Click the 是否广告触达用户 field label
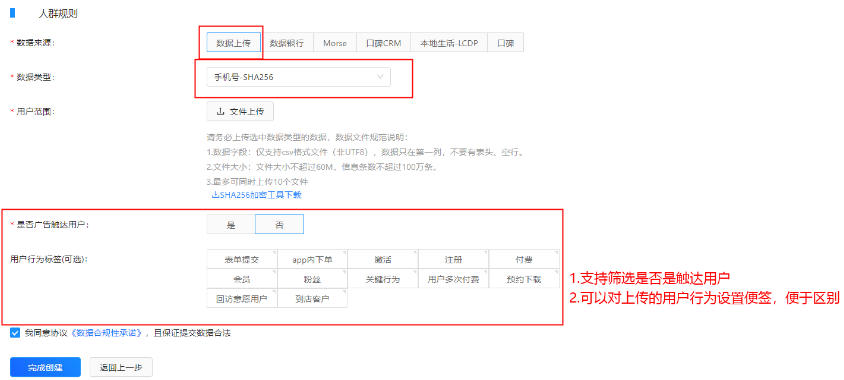The height and width of the screenshot is (380, 844). click(52, 225)
